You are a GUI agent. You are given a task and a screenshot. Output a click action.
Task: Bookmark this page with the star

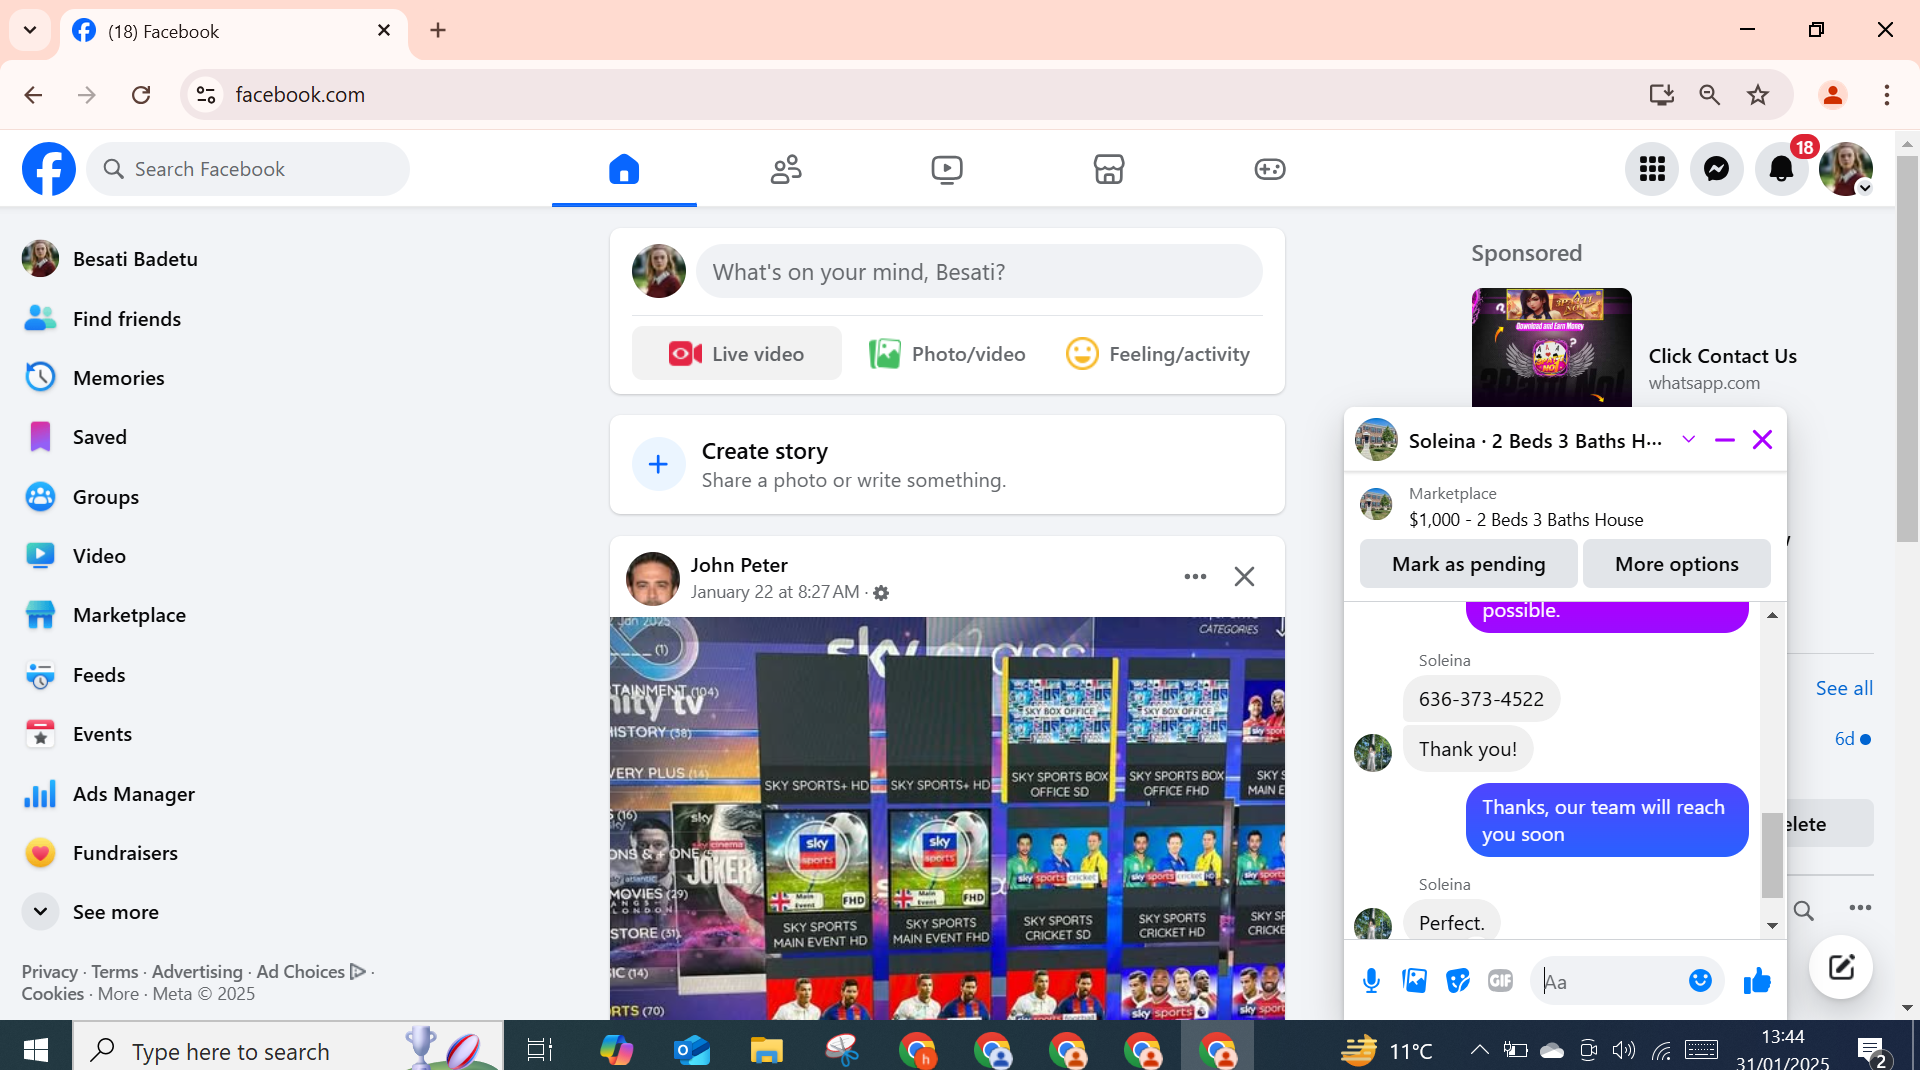1758,95
